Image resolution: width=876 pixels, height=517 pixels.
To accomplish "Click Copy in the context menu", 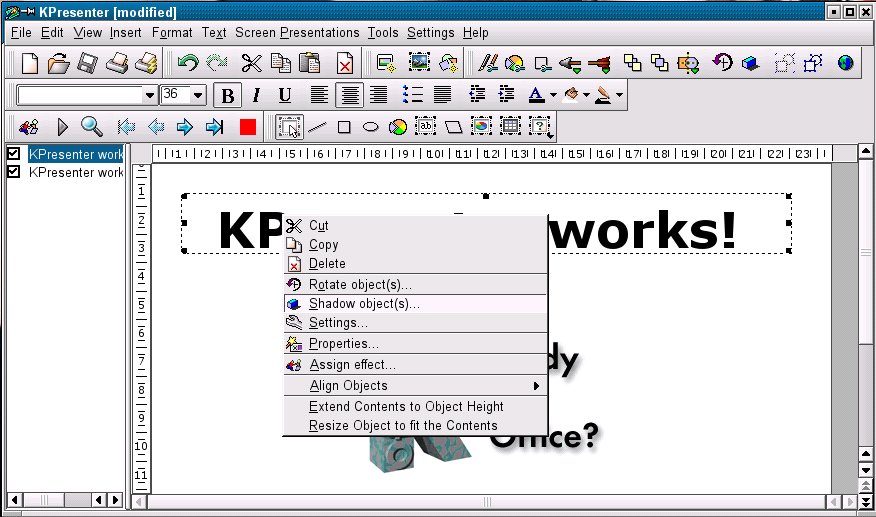I will click(x=415, y=245).
